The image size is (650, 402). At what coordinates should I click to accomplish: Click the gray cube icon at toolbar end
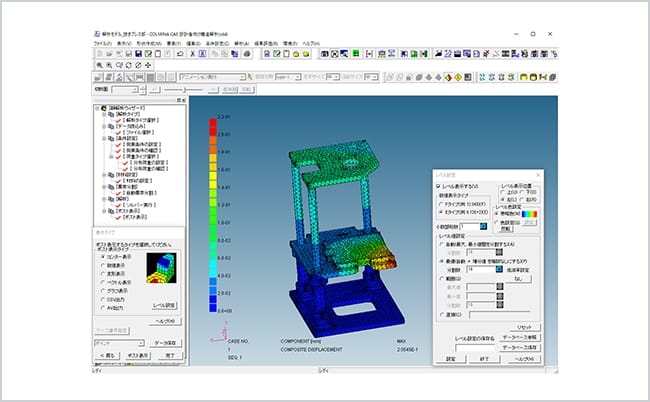pos(553,77)
